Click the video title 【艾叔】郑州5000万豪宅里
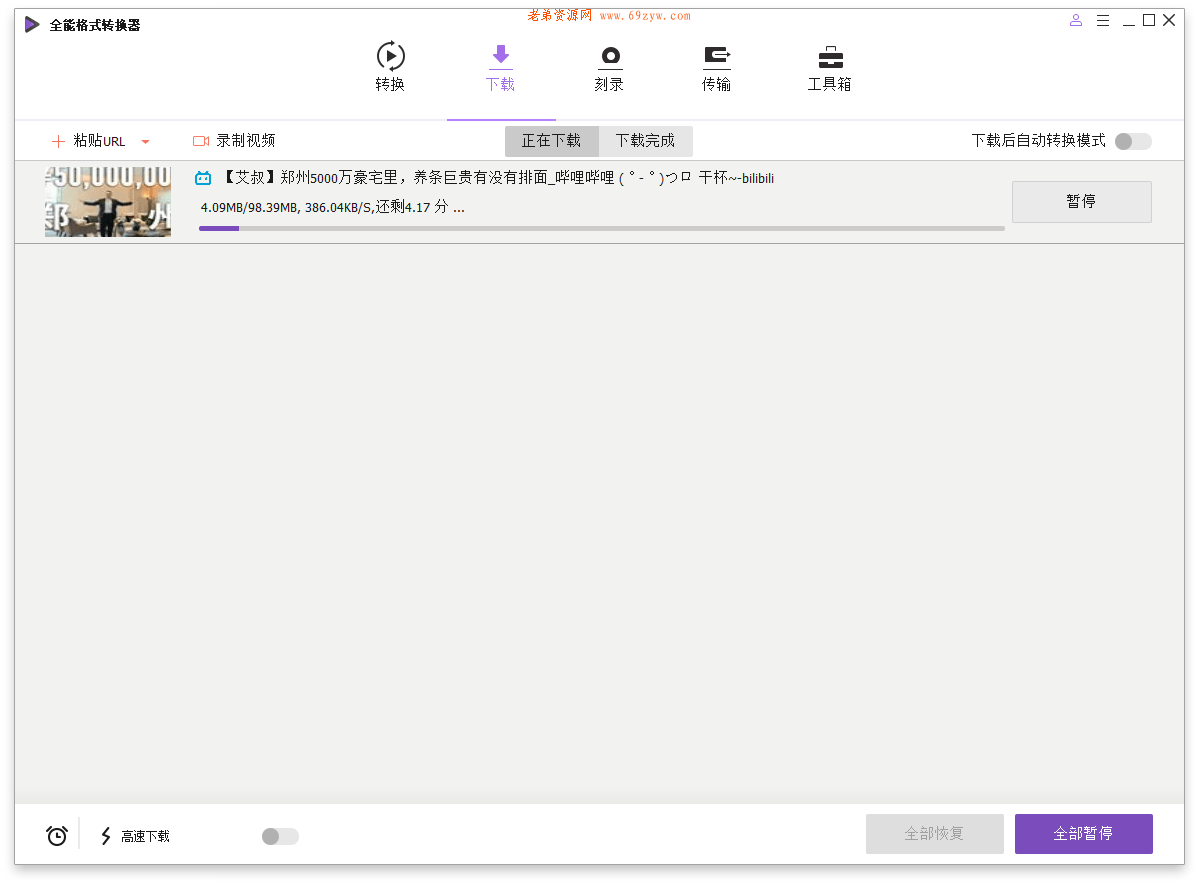This screenshot has width=1199, height=888. (499, 177)
